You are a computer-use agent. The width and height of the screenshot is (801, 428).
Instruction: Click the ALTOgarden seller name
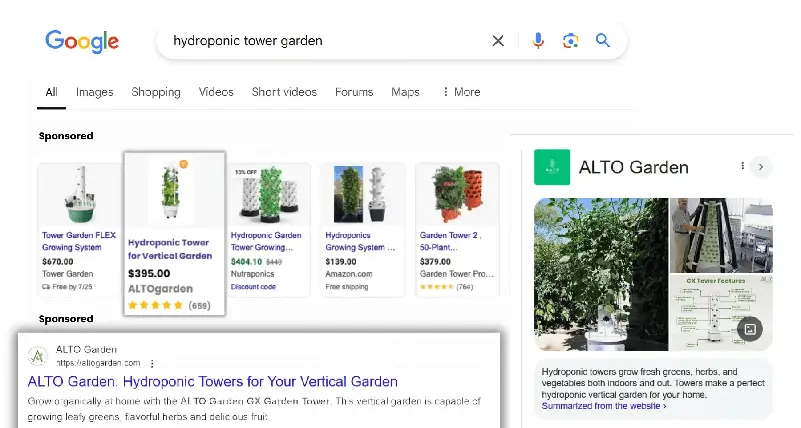160,289
